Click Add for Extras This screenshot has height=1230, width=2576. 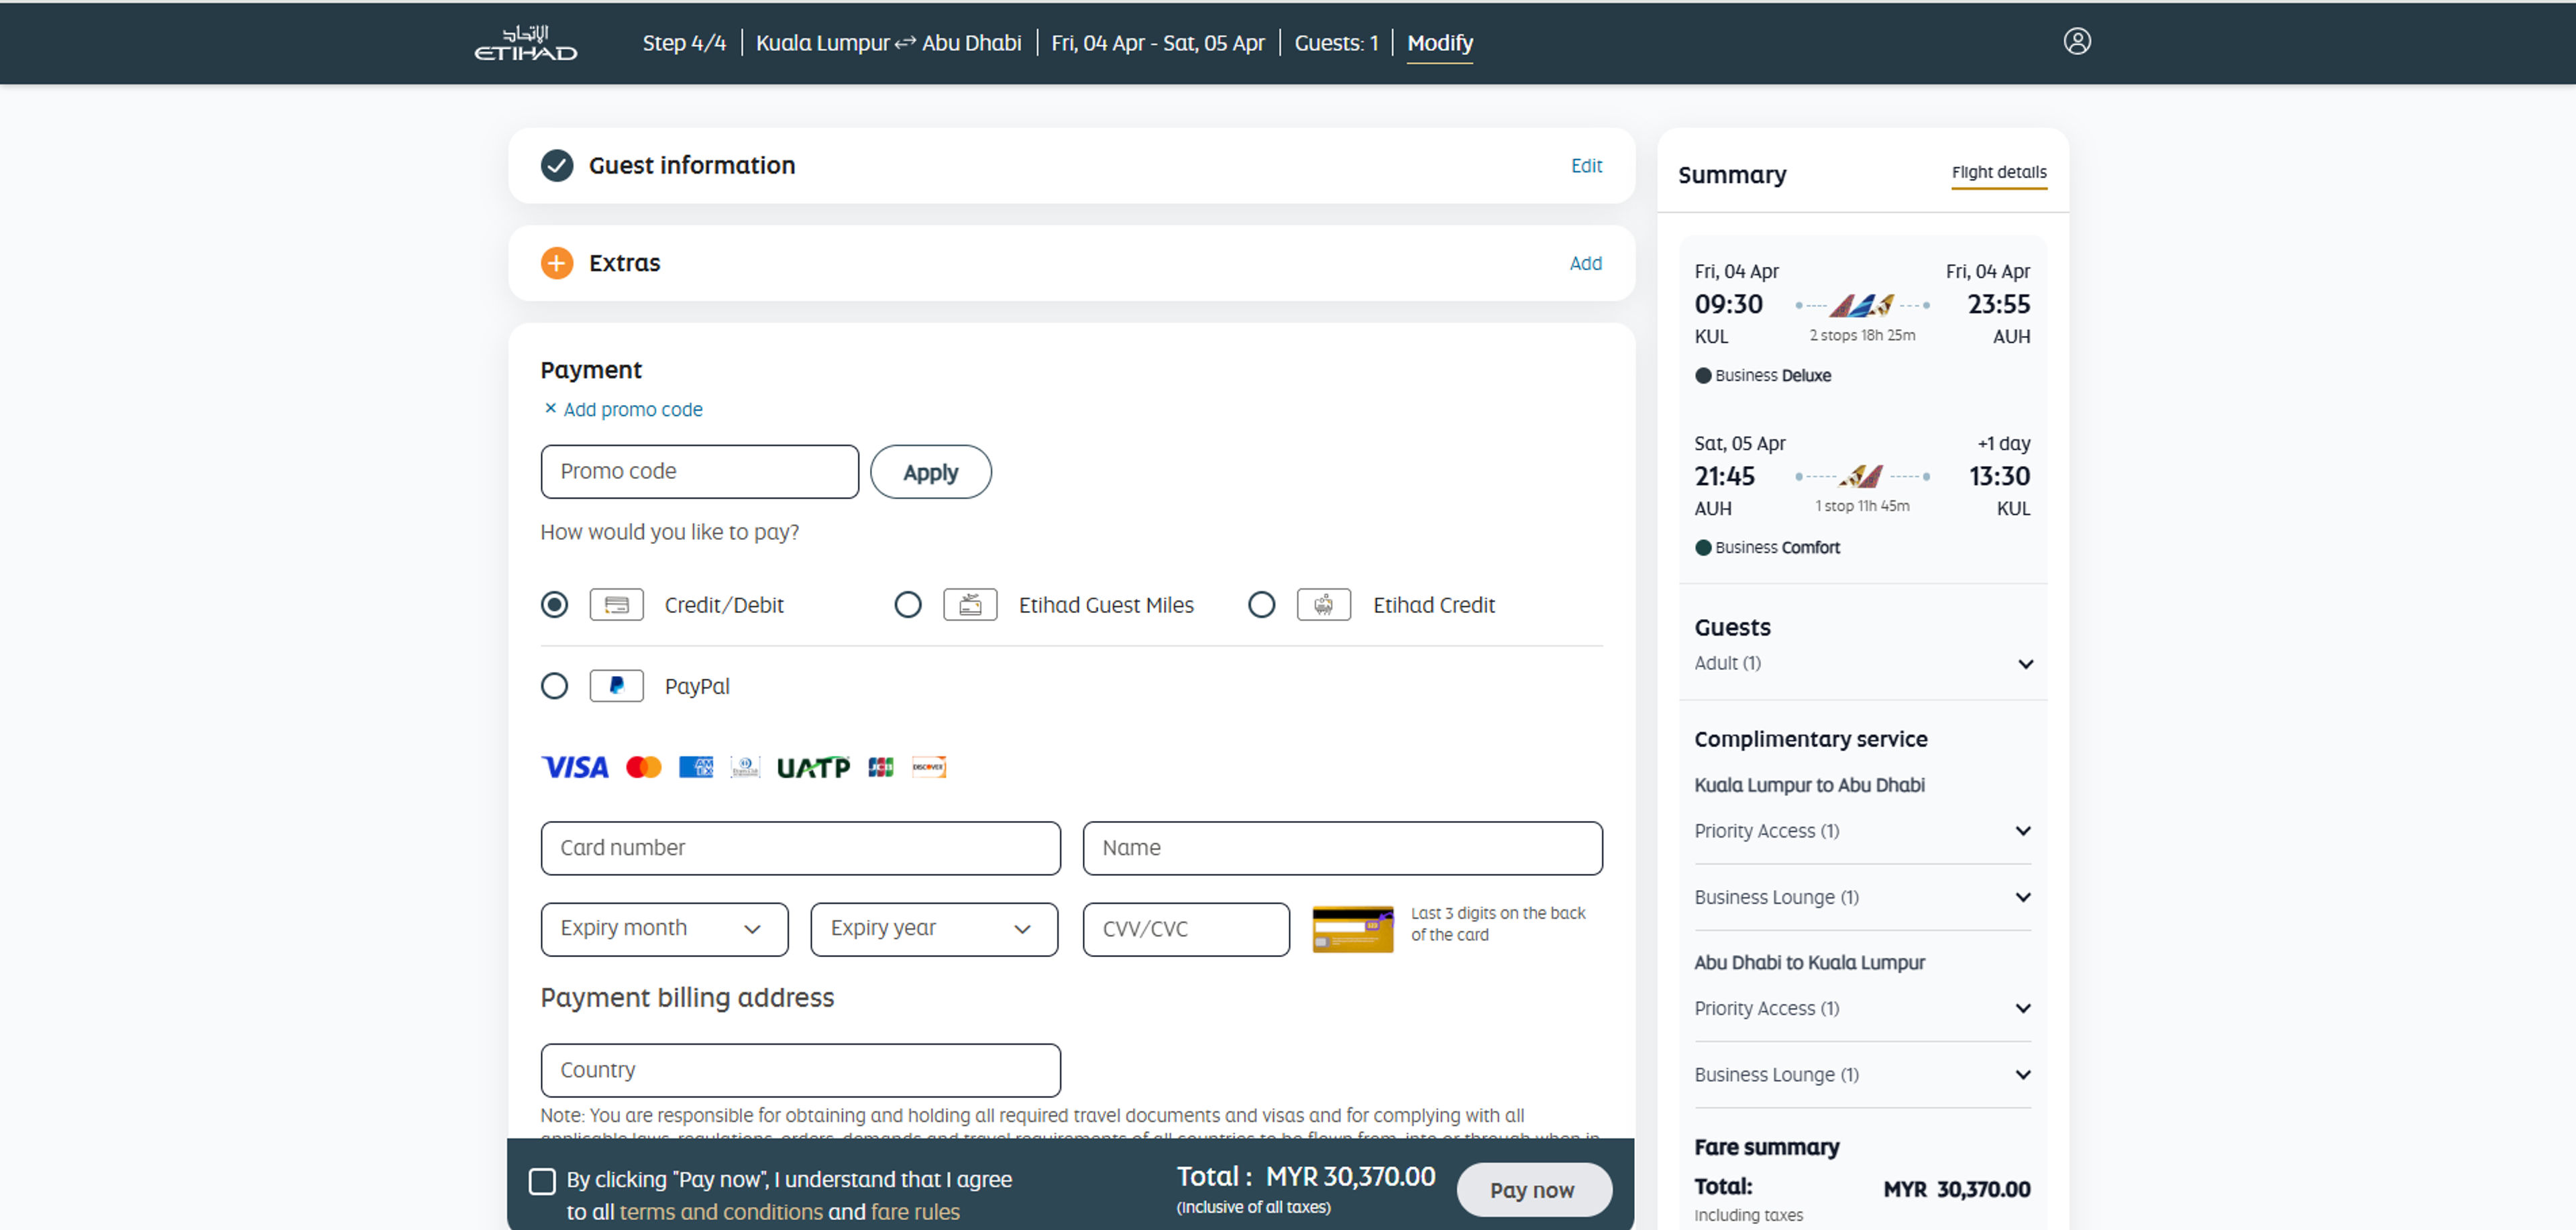tap(1585, 263)
